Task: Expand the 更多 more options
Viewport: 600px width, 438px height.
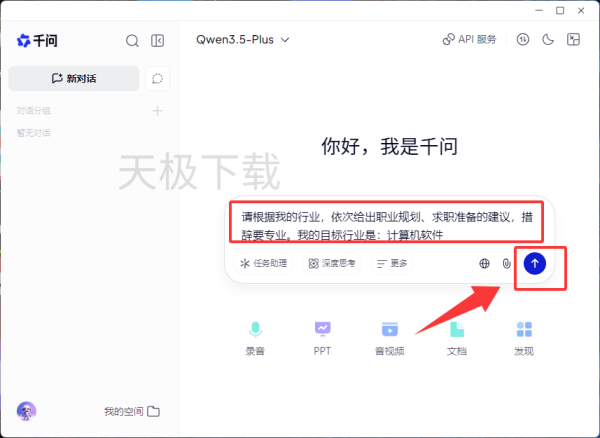Action: click(392, 263)
